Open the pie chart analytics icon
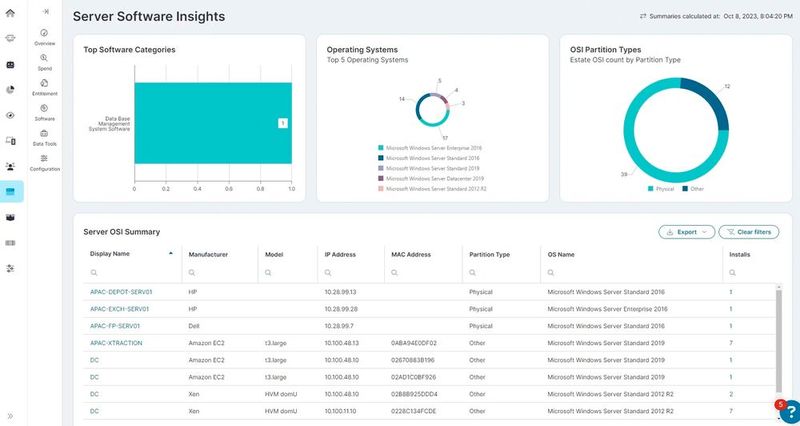Viewport: 800px width, 426px height. pos(10,90)
